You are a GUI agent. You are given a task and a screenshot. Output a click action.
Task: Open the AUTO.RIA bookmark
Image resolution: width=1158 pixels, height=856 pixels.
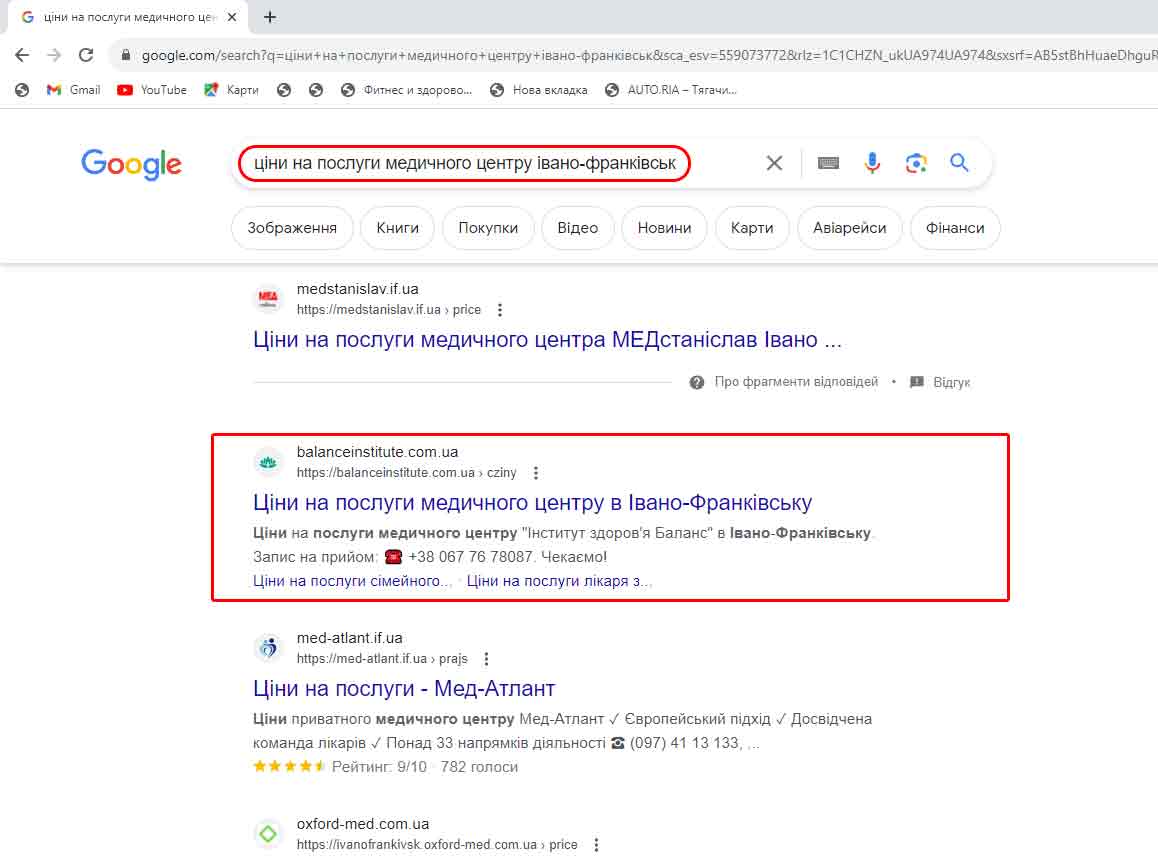(671, 90)
